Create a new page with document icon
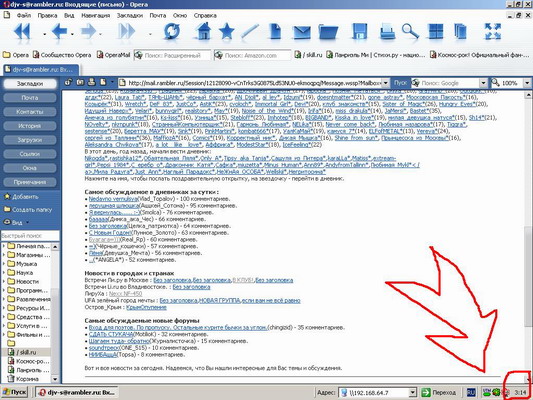 tap(275, 31)
